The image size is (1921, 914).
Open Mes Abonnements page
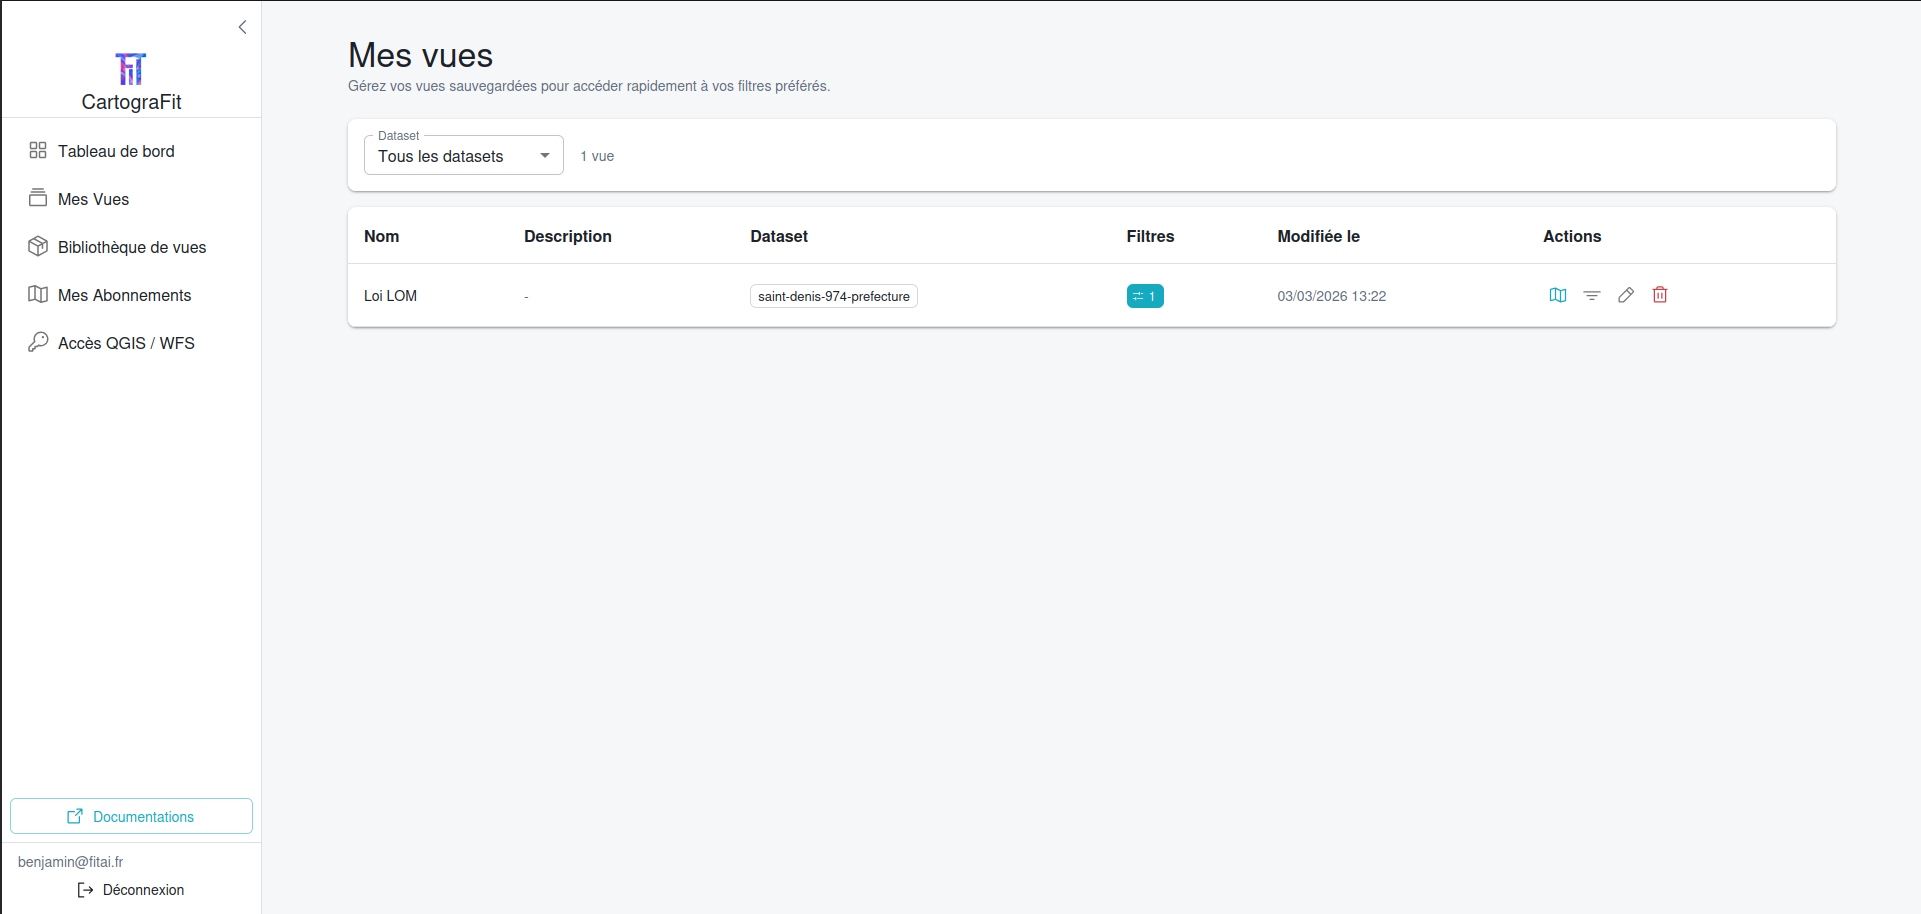124,295
